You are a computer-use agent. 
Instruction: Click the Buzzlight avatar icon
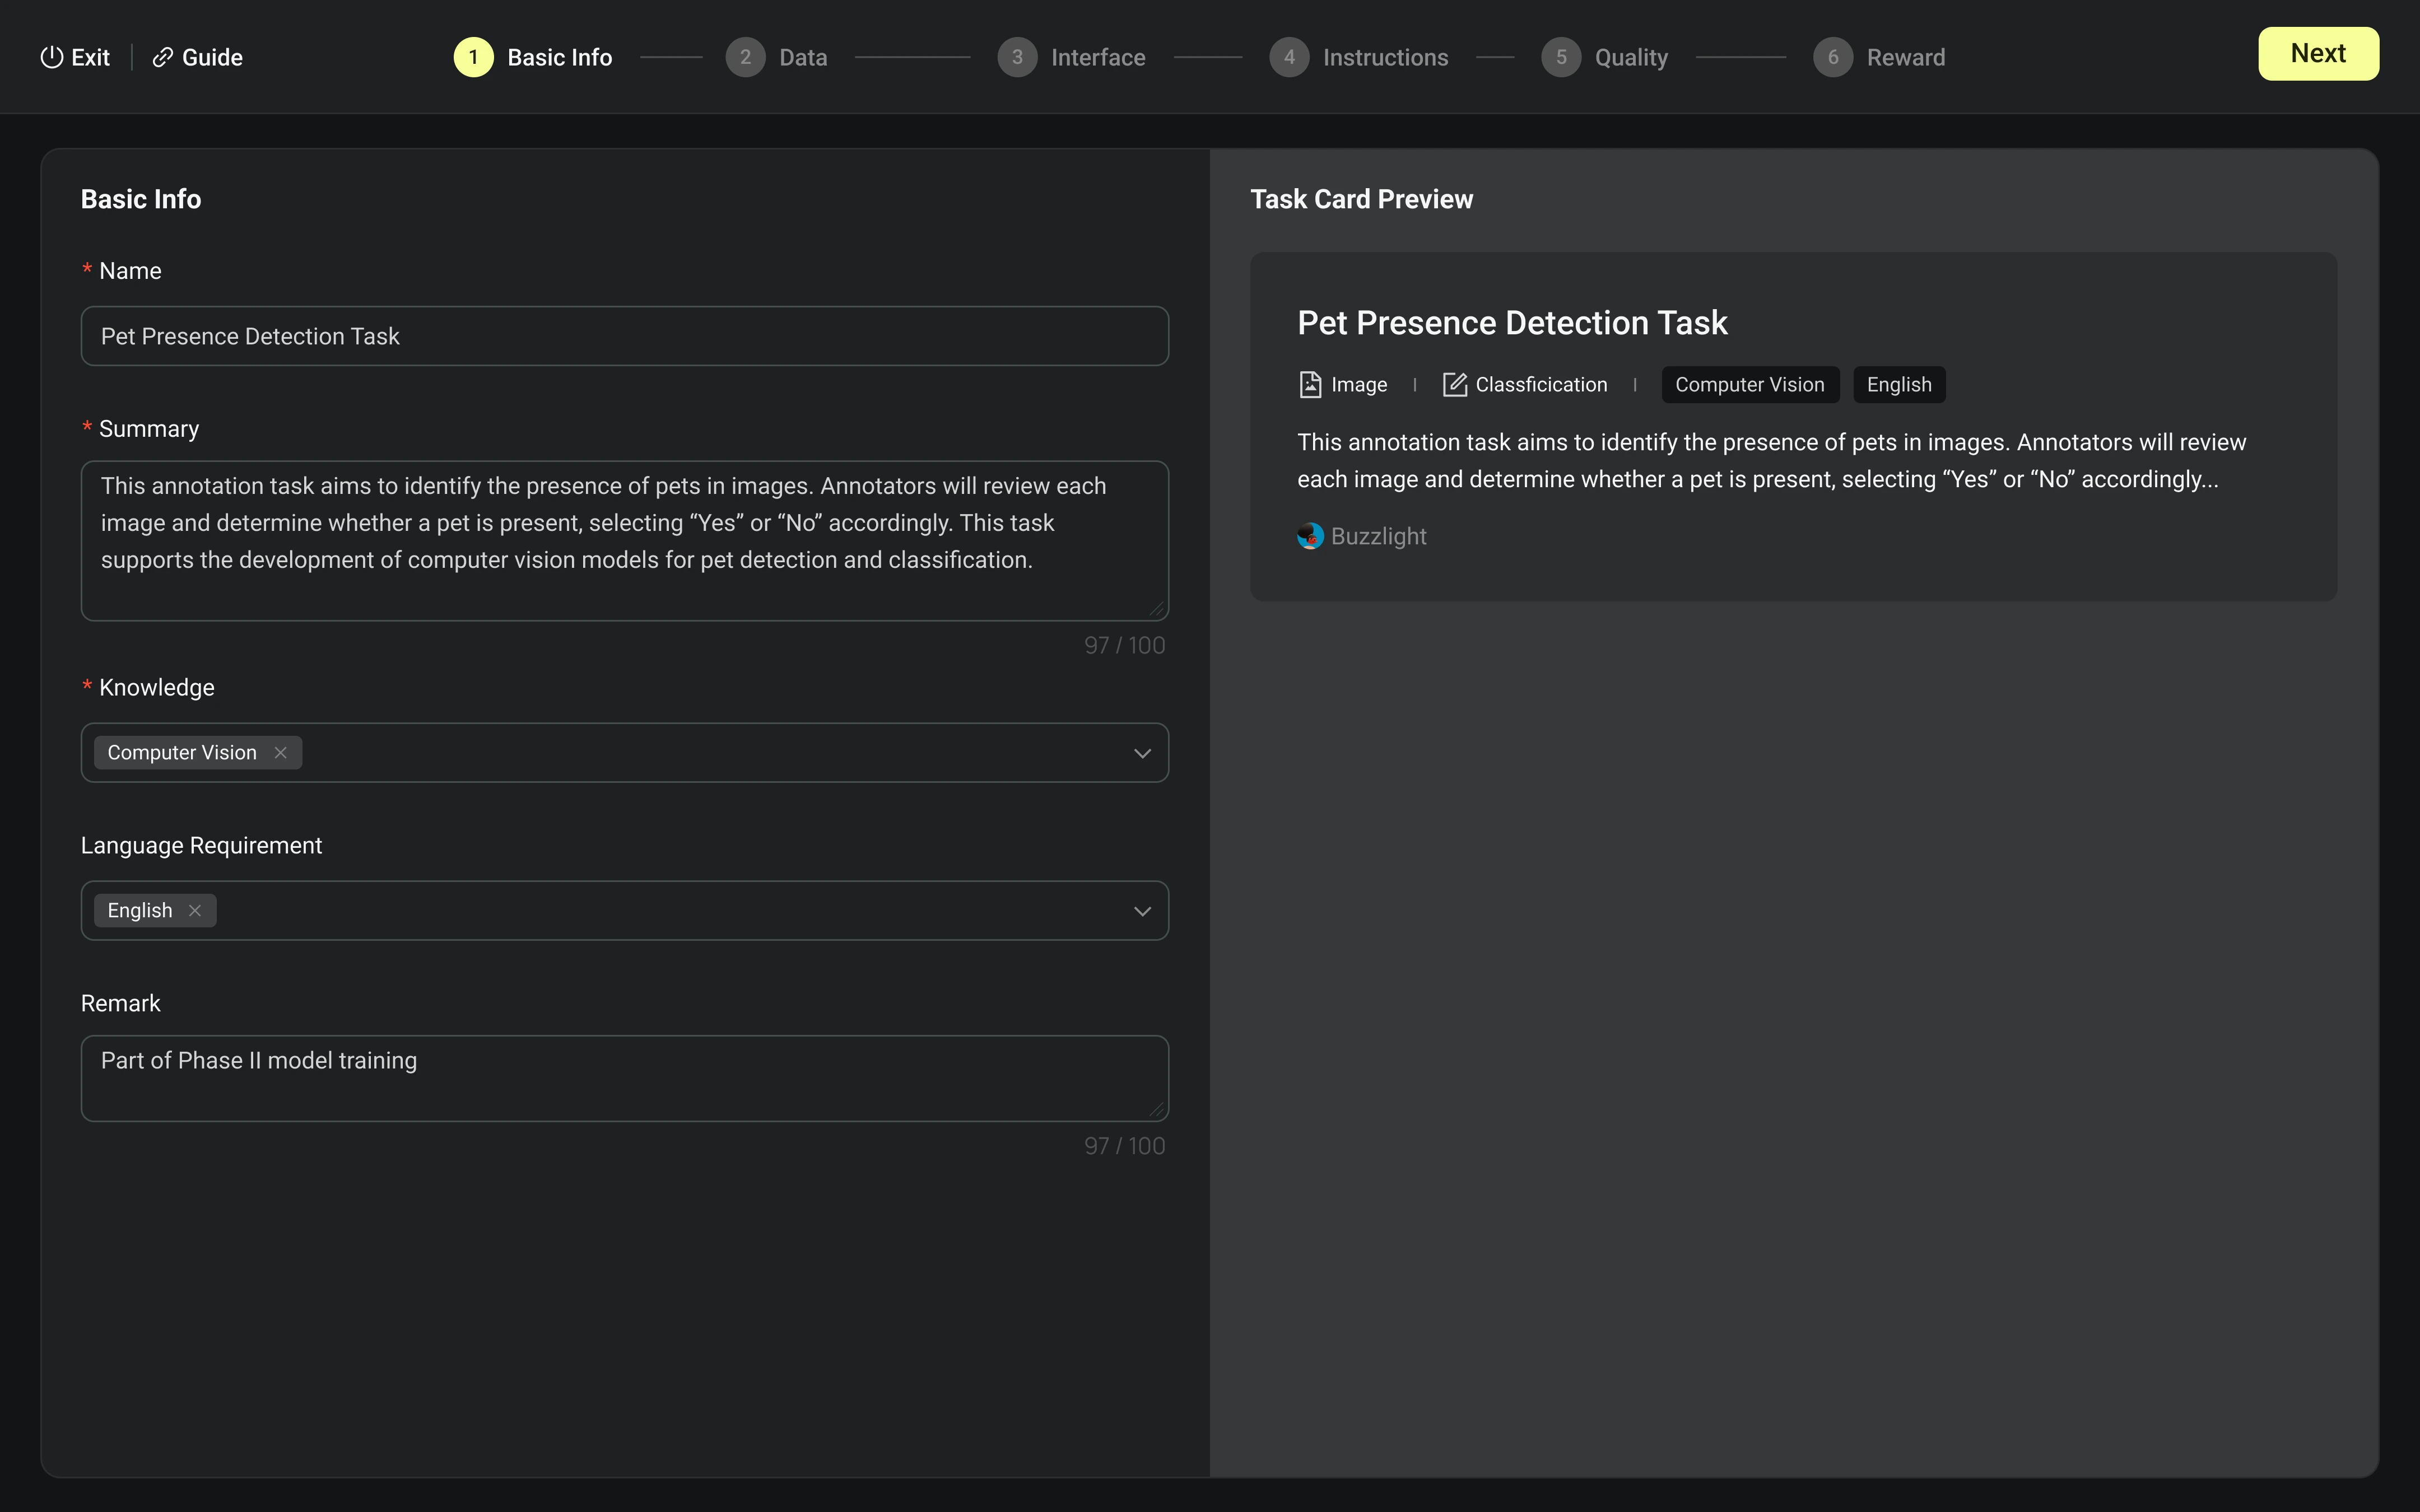click(1310, 537)
